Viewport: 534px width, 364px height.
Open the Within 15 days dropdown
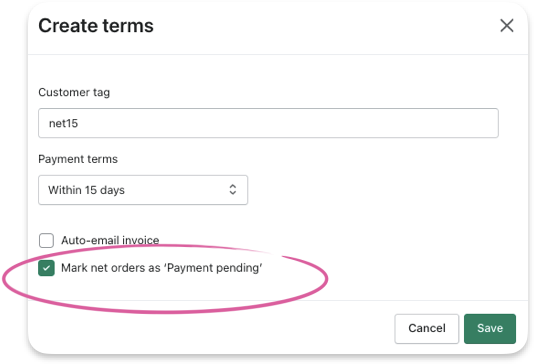[143, 190]
